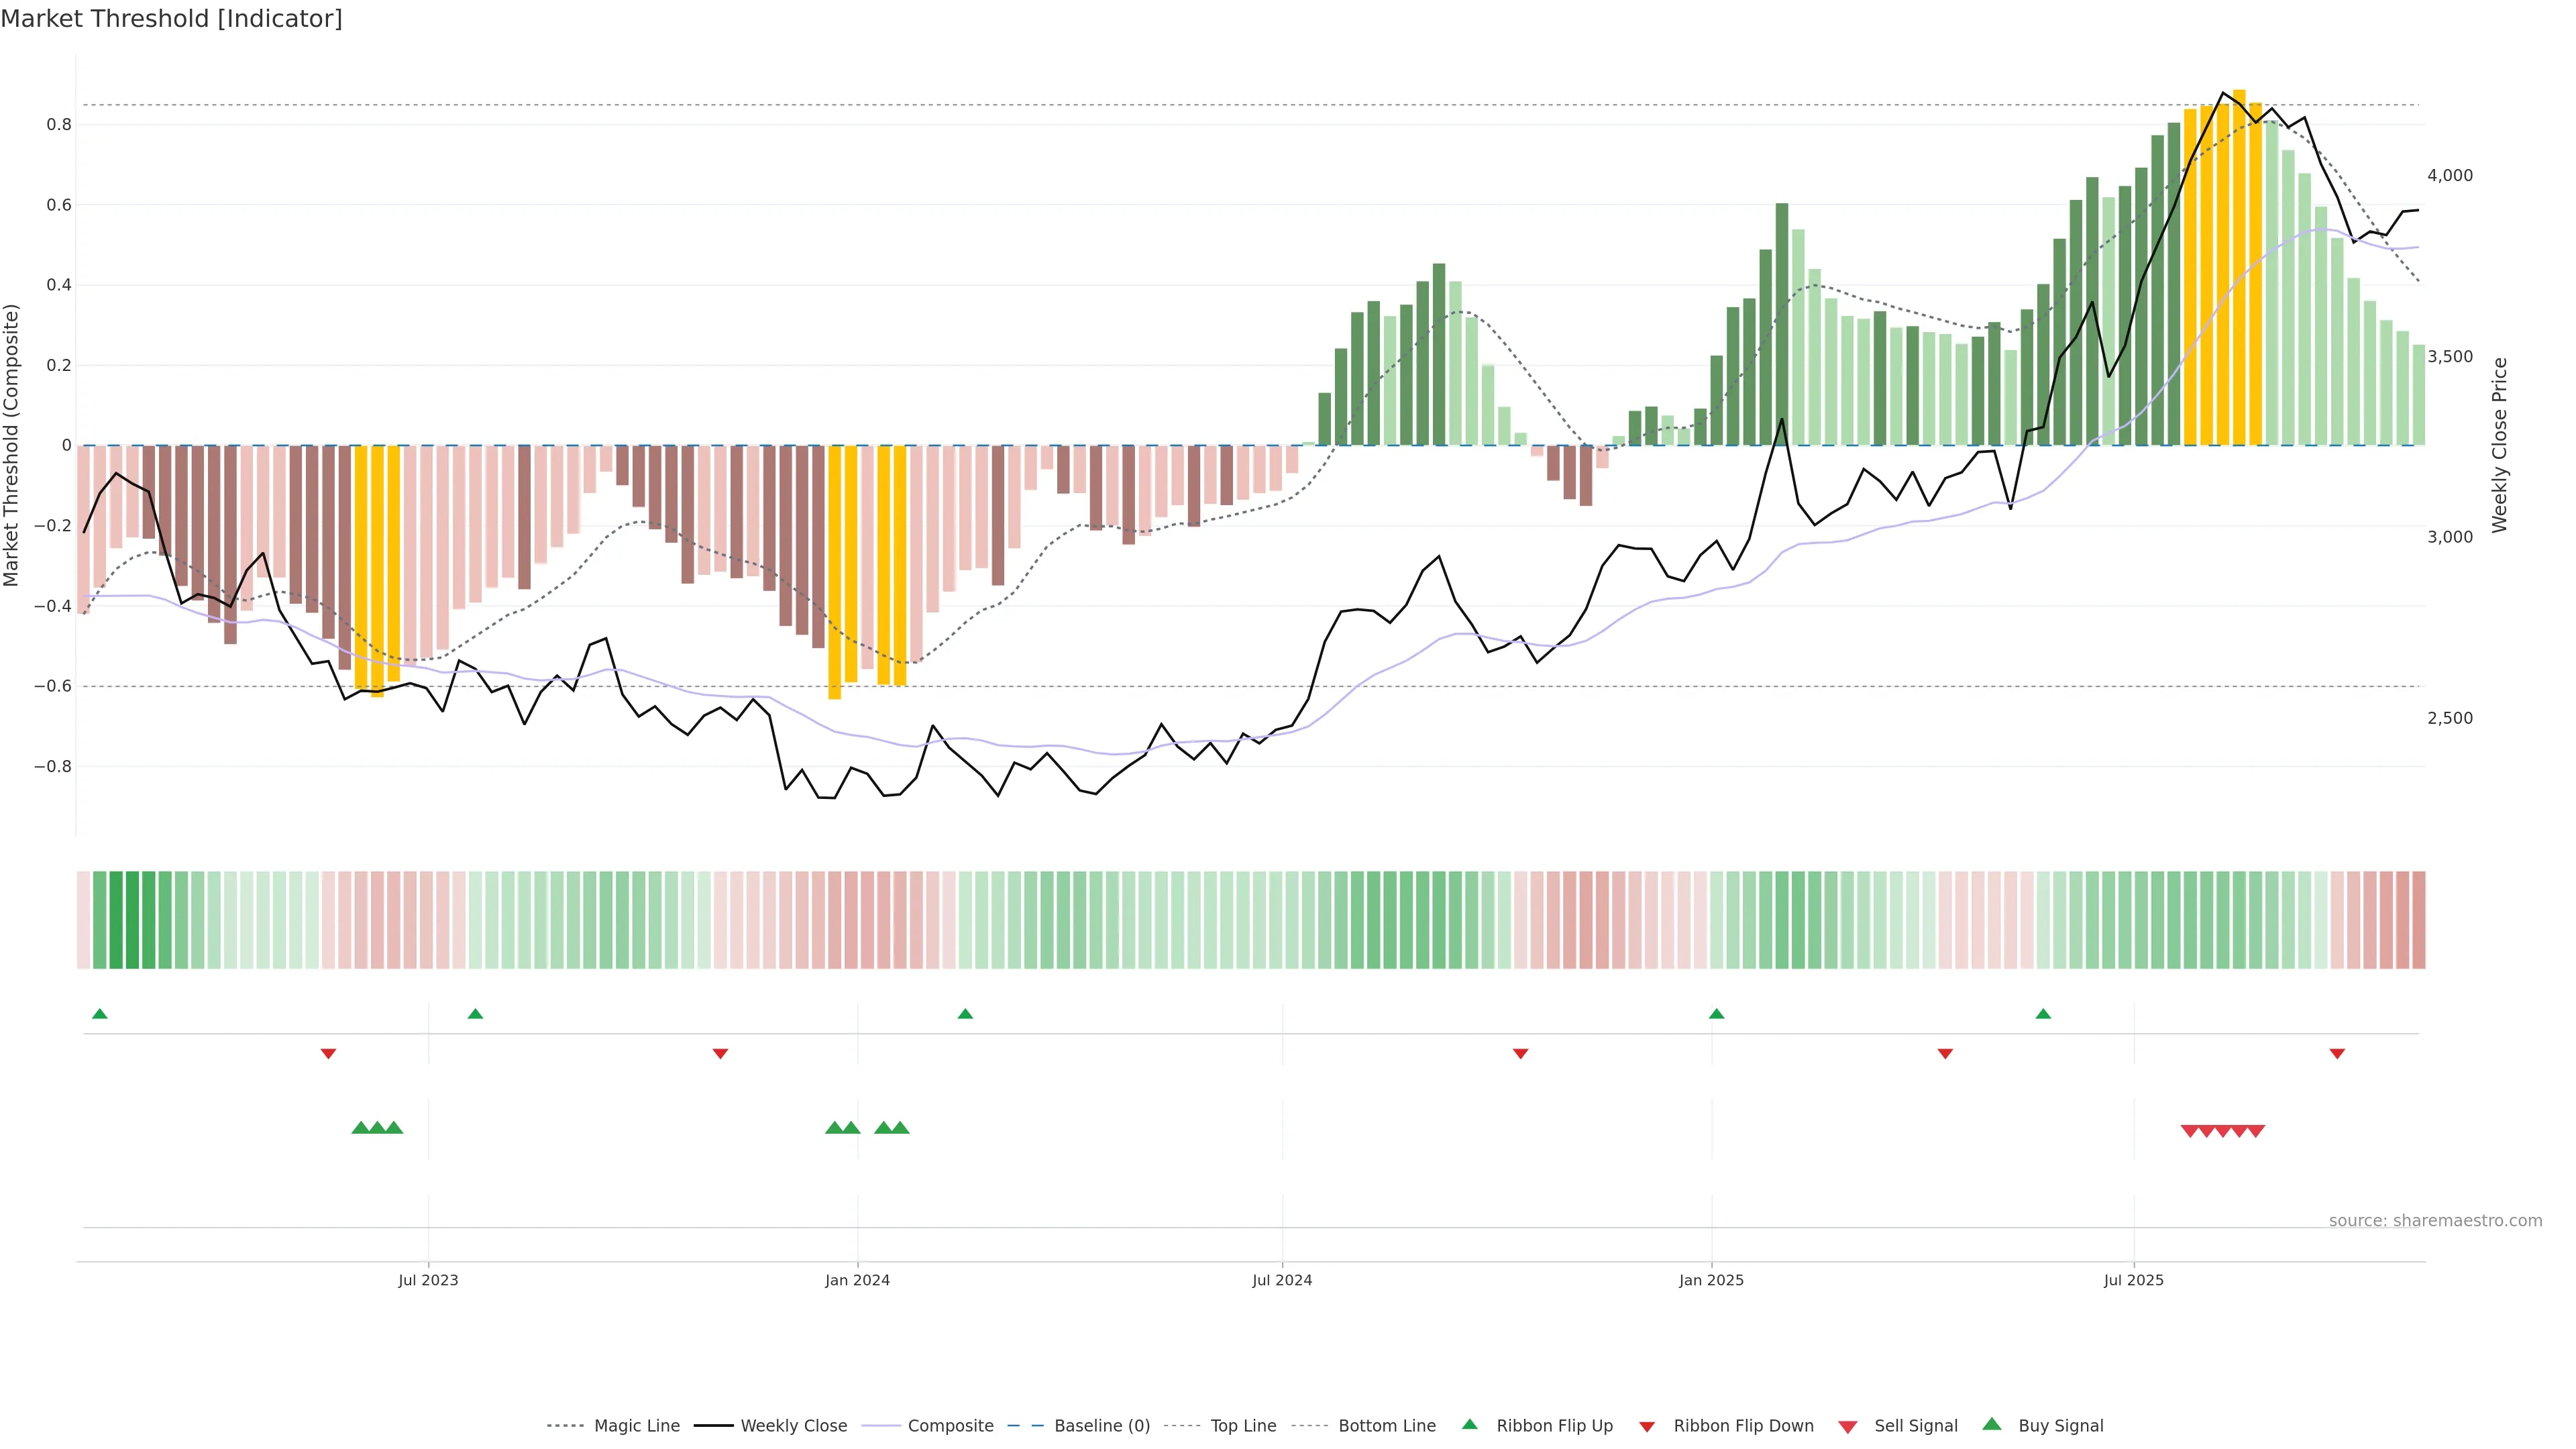Click the Jan 2024 x-axis label

click(857, 1280)
